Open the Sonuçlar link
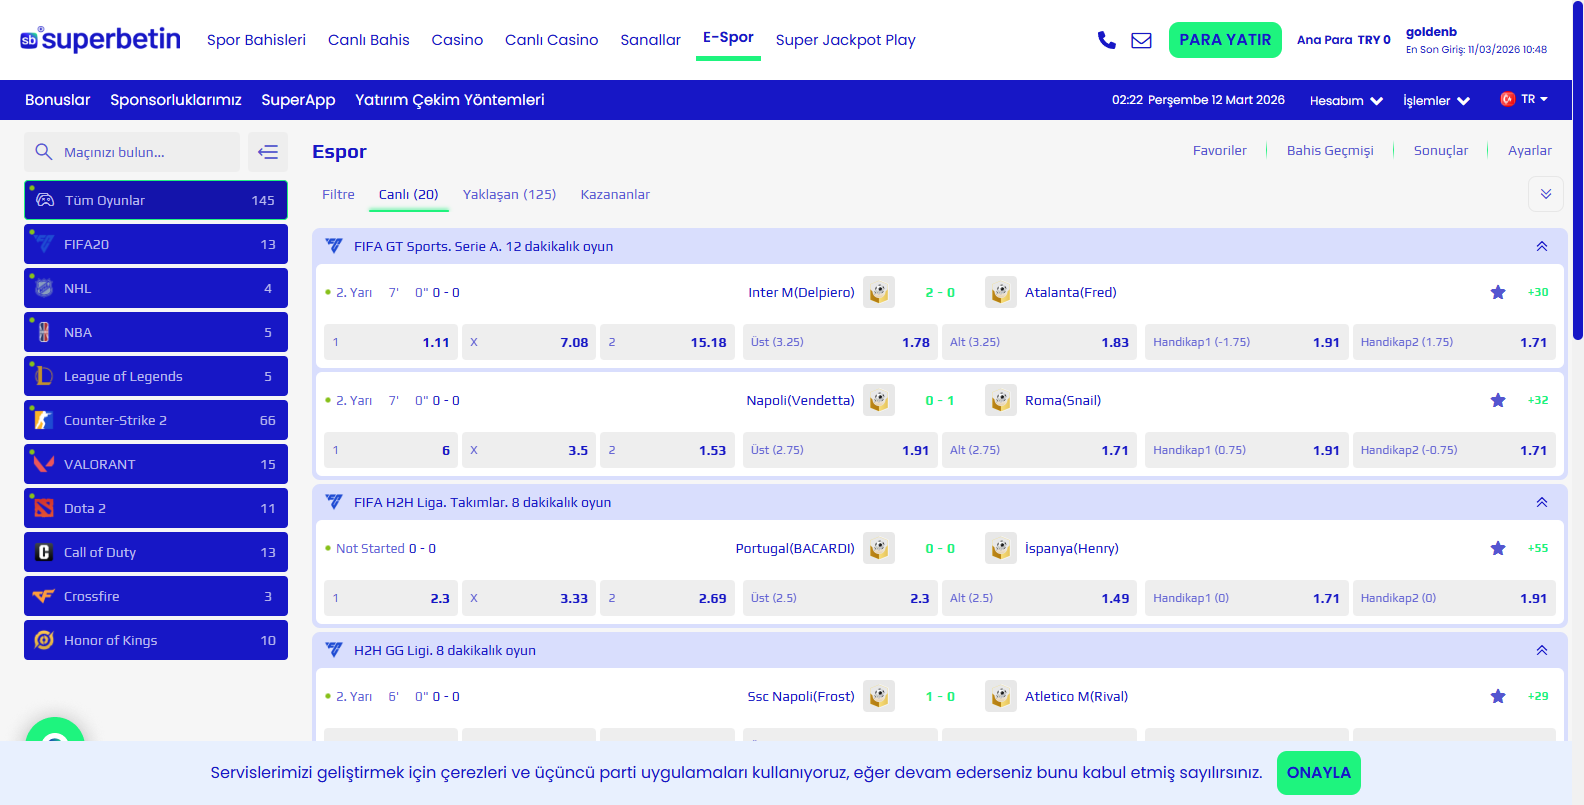Image resolution: width=1584 pixels, height=805 pixels. pyautogui.click(x=1441, y=151)
